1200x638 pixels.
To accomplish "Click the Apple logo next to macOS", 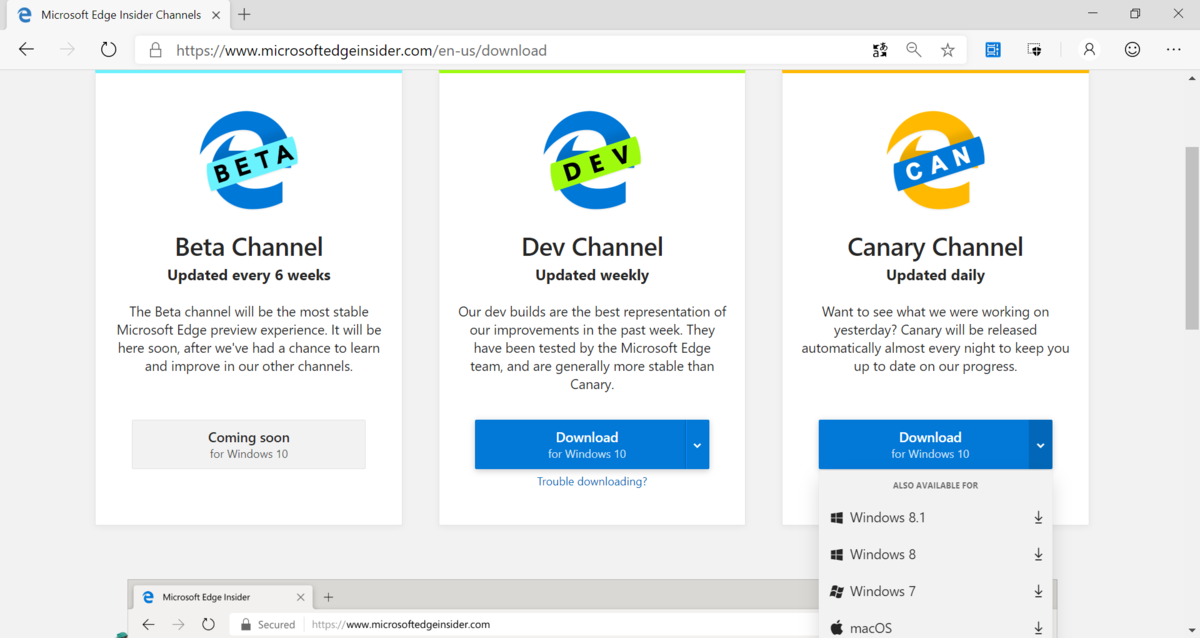I will (836, 627).
